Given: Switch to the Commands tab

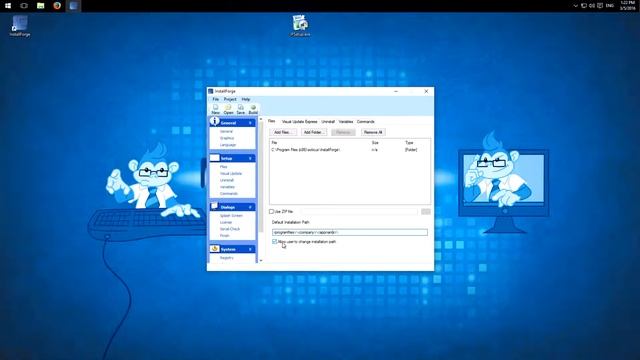Looking at the screenshot, I should [x=366, y=122].
